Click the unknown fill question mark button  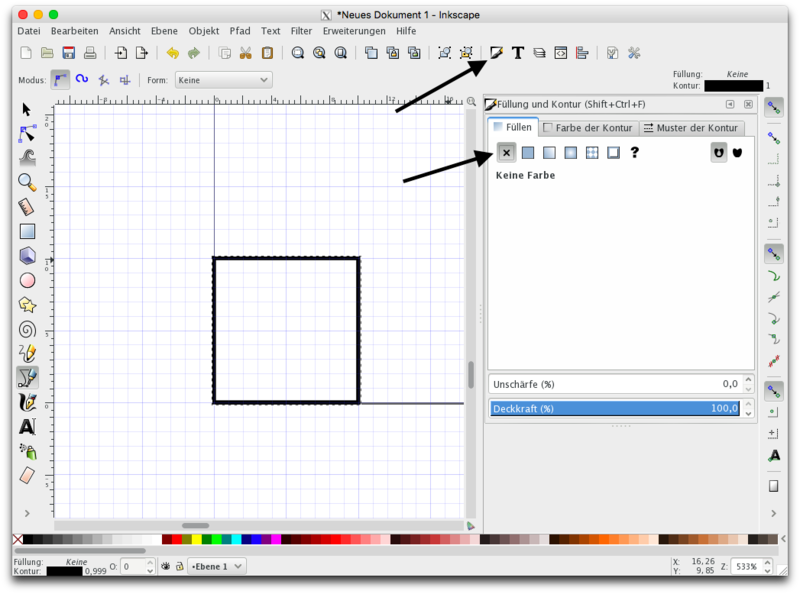[634, 152]
